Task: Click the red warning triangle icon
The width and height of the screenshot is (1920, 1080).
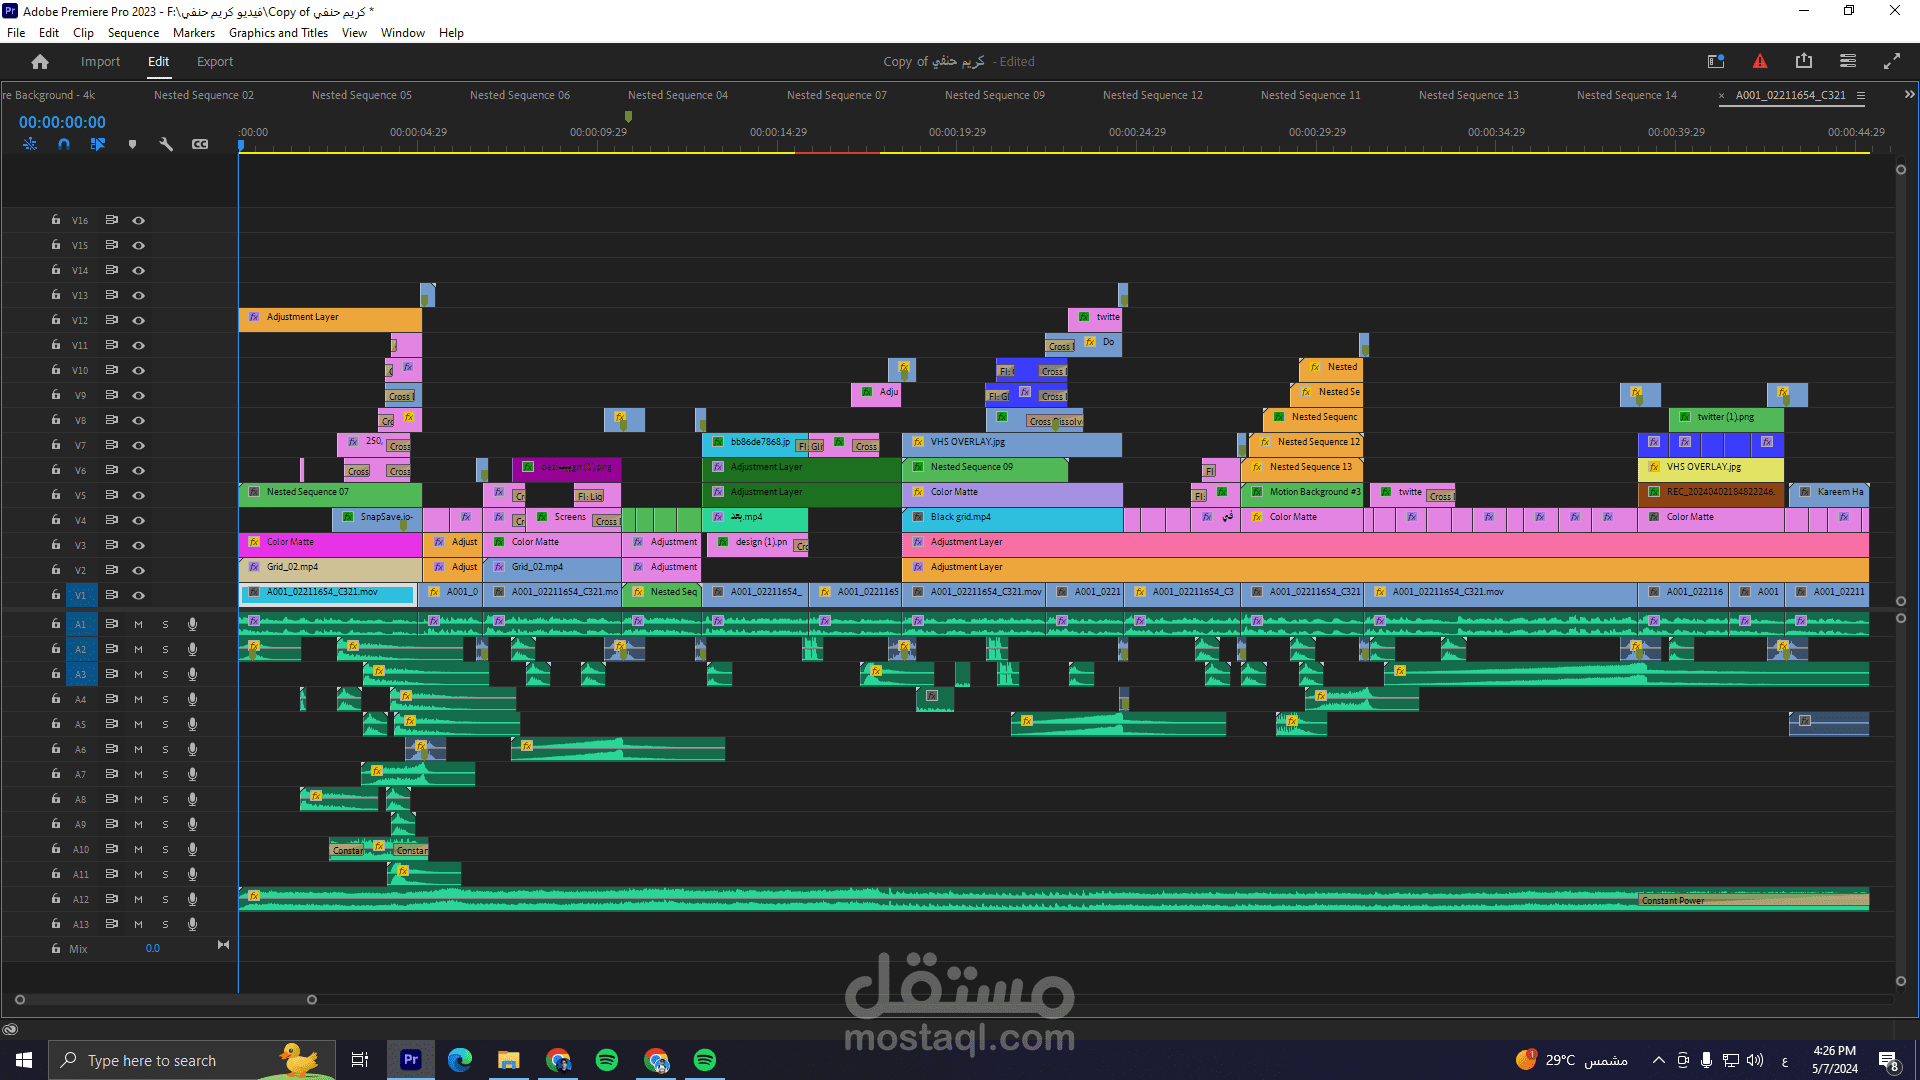Action: tap(1760, 62)
